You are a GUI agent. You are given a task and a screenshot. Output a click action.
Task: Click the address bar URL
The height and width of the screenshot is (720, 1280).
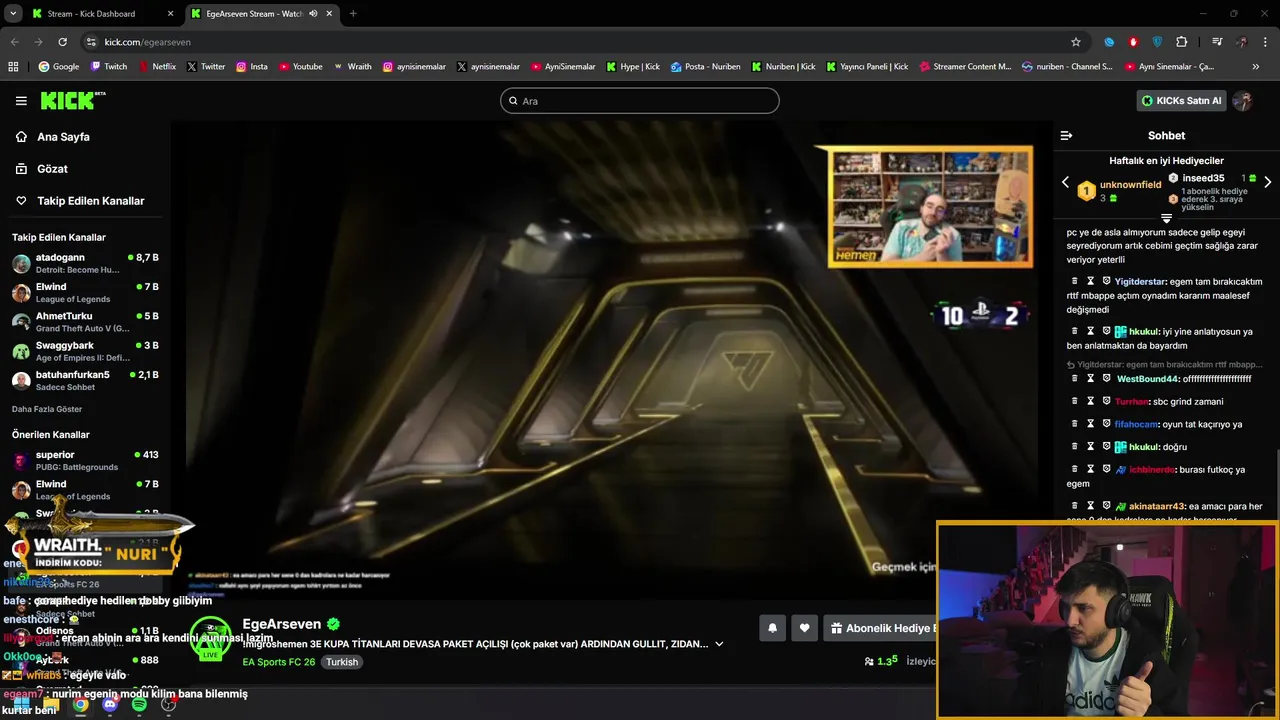(x=147, y=42)
